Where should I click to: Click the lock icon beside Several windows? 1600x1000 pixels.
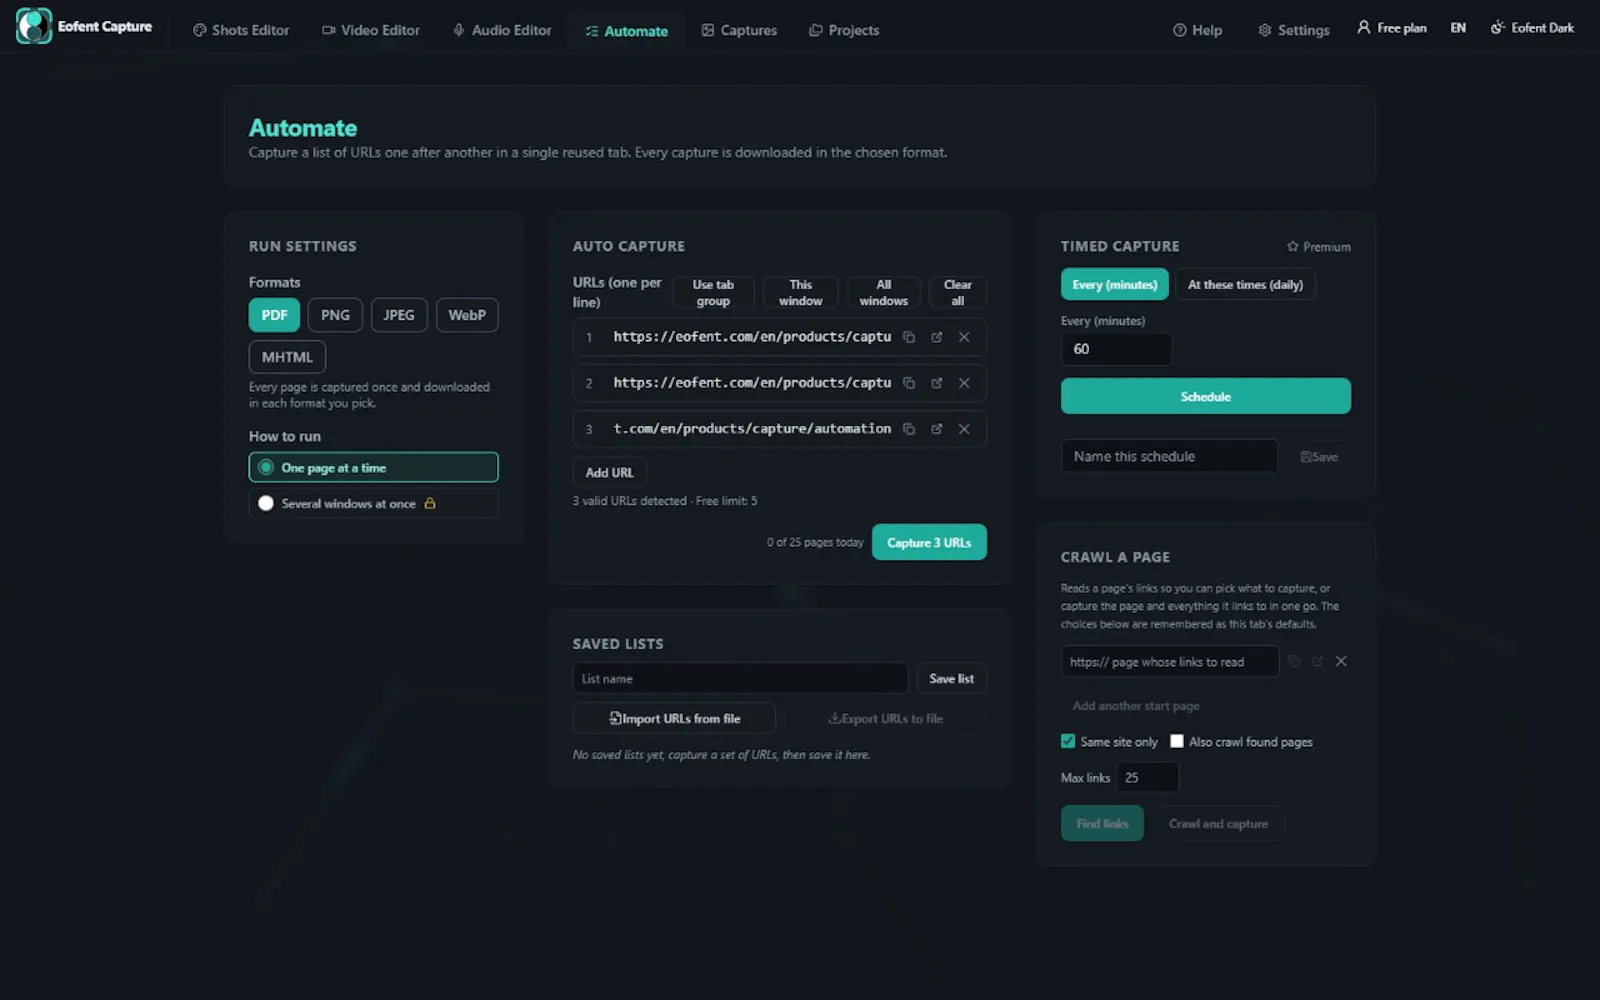coord(430,503)
